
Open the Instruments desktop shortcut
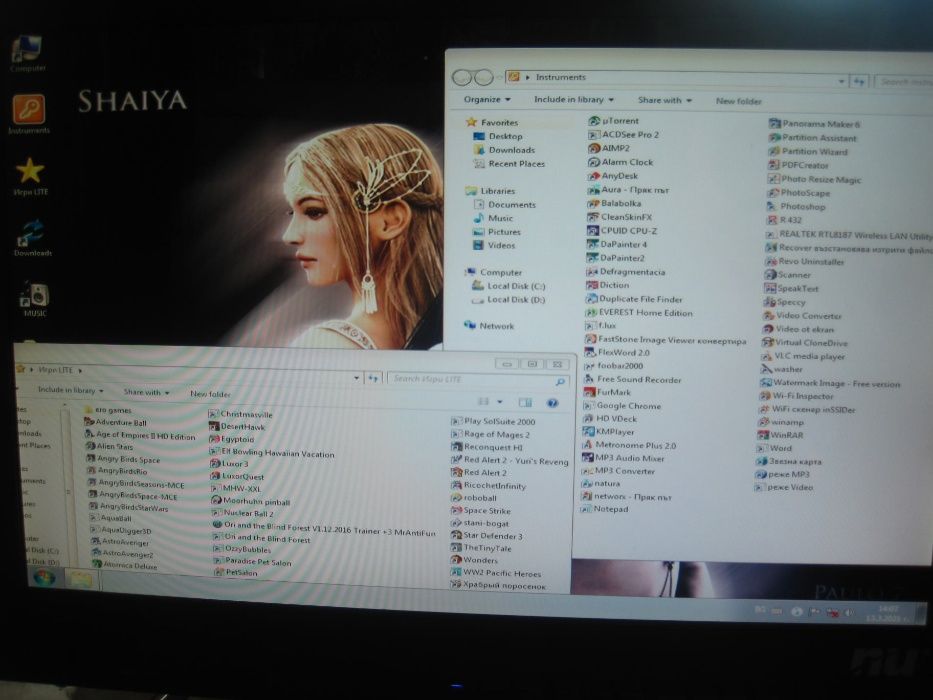point(29,114)
